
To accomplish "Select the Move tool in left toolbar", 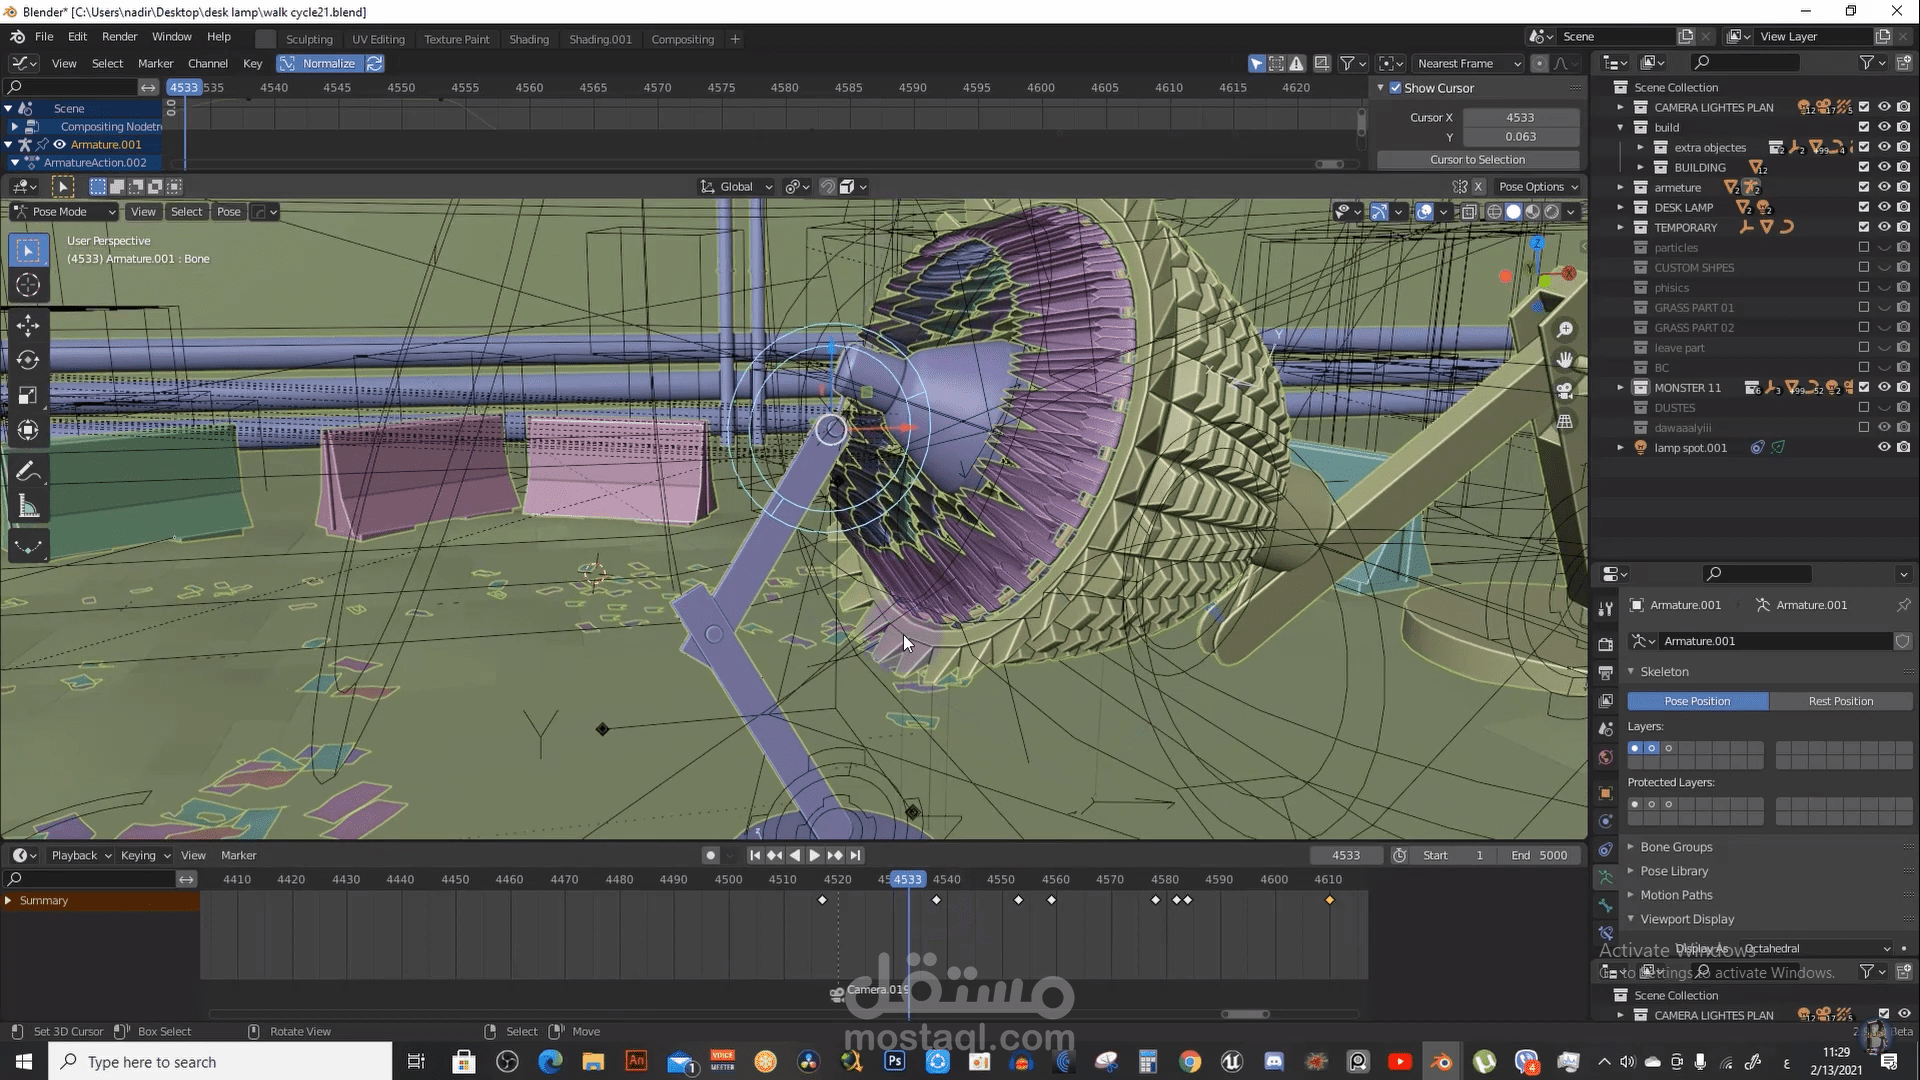I will click(28, 325).
